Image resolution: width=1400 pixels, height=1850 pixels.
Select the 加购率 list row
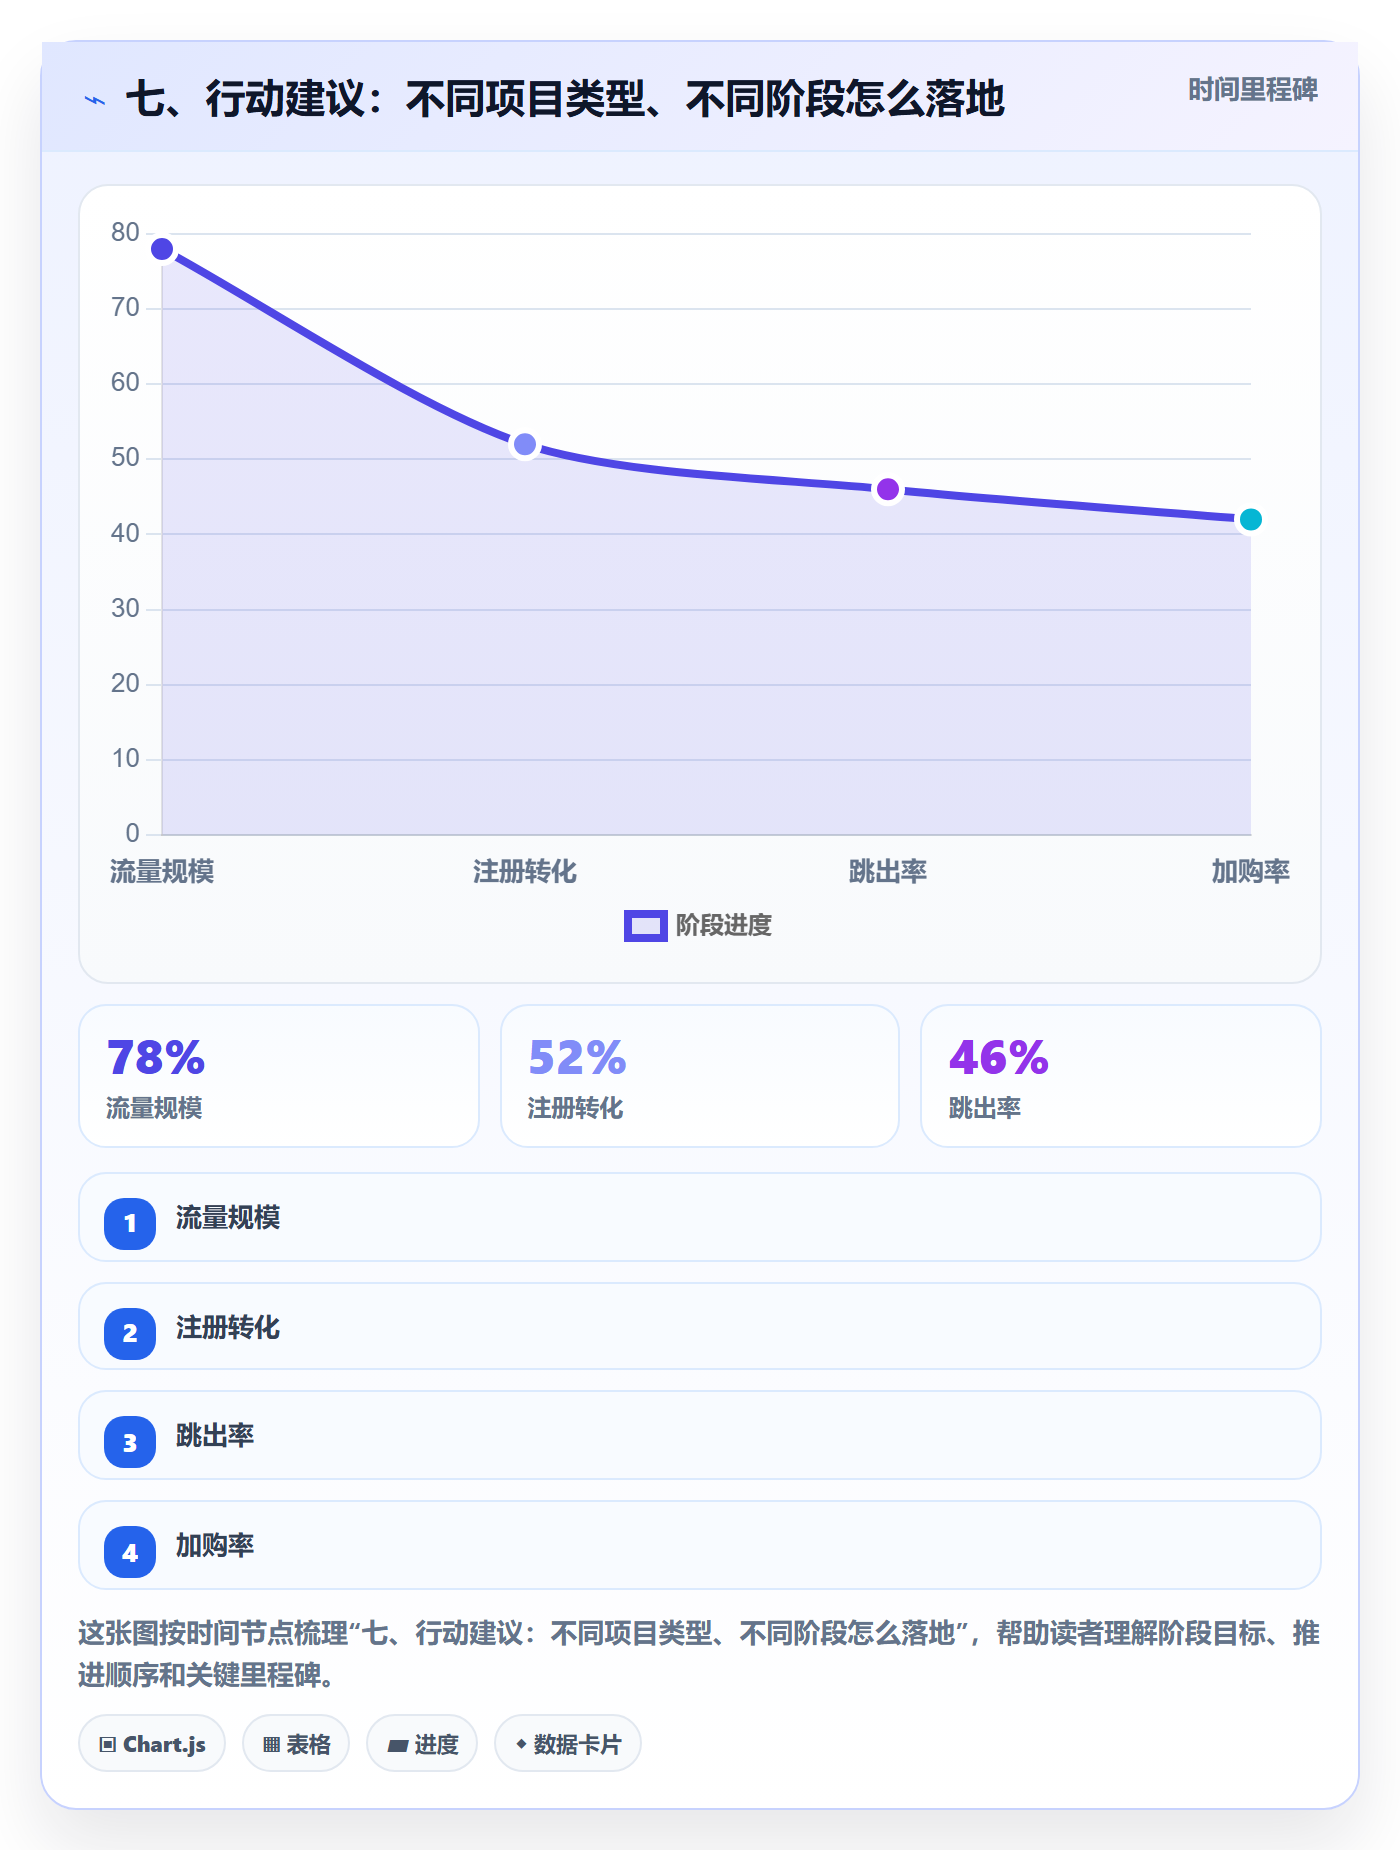(700, 1545)
